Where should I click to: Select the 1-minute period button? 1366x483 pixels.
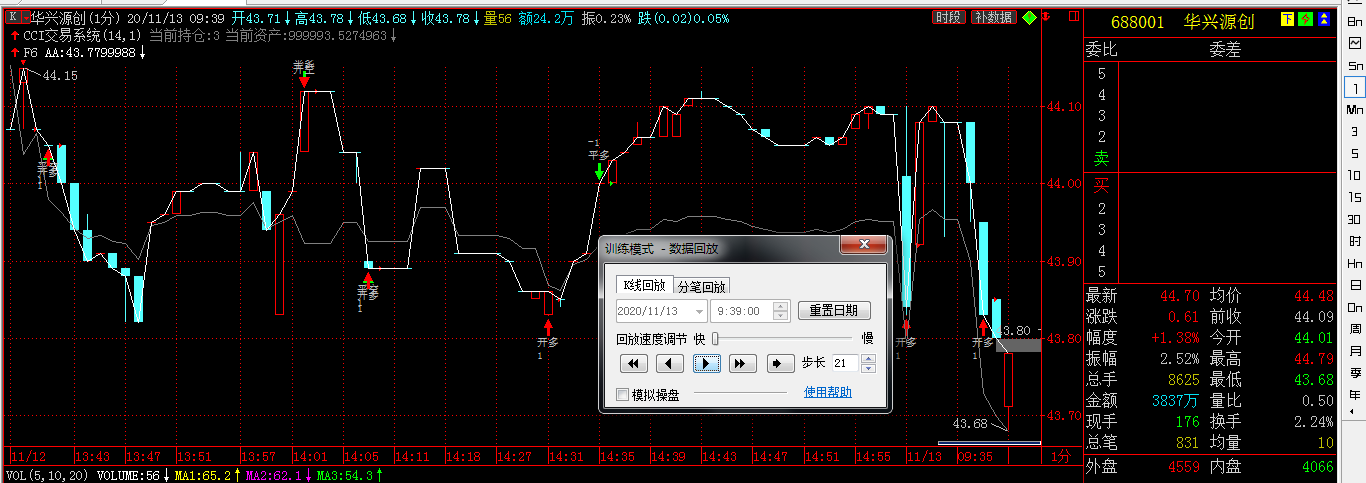(x=1355, y=87)
